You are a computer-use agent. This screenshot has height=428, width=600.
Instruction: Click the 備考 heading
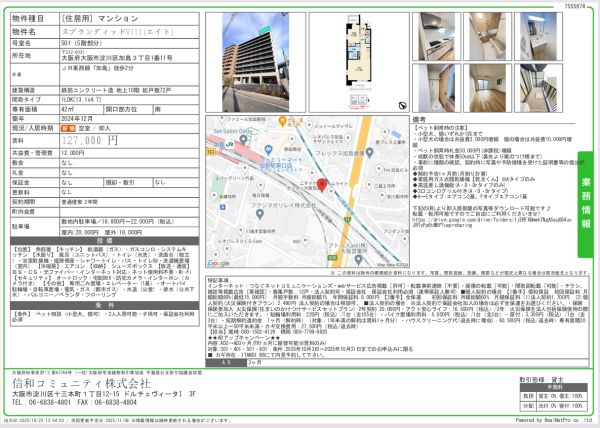pyautogui.click(x=420, y=119)
